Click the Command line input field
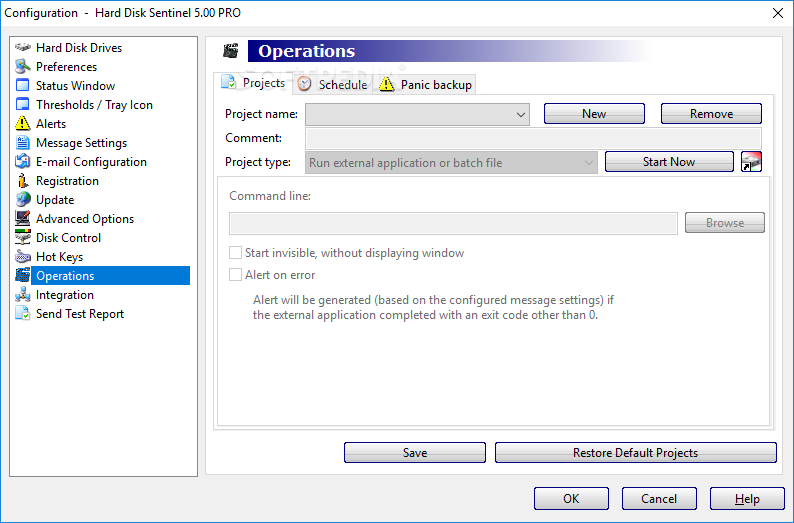The width and height of the screenshot is (794, 523). pos(453,223)
